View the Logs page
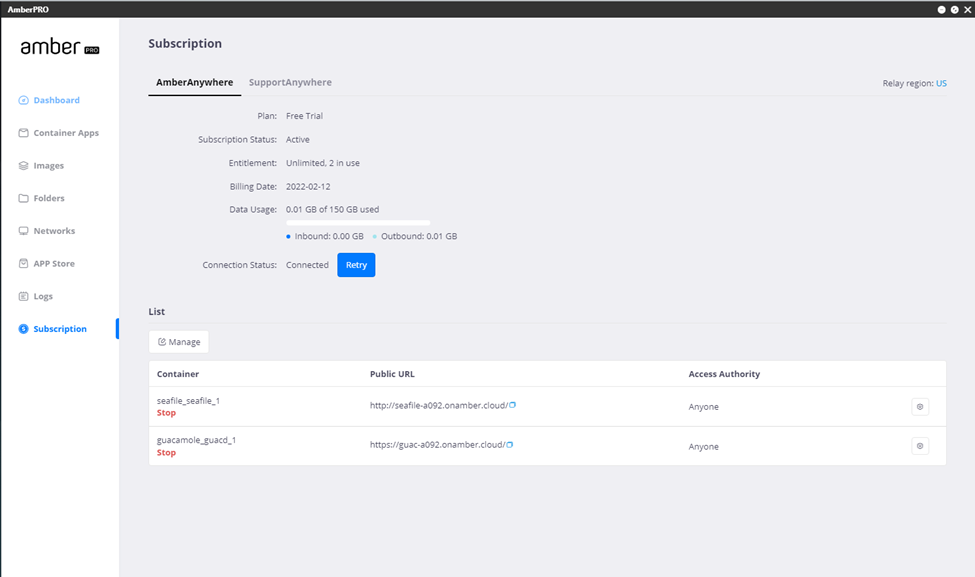This screenshot has height=577, width=975. [43, 296]
